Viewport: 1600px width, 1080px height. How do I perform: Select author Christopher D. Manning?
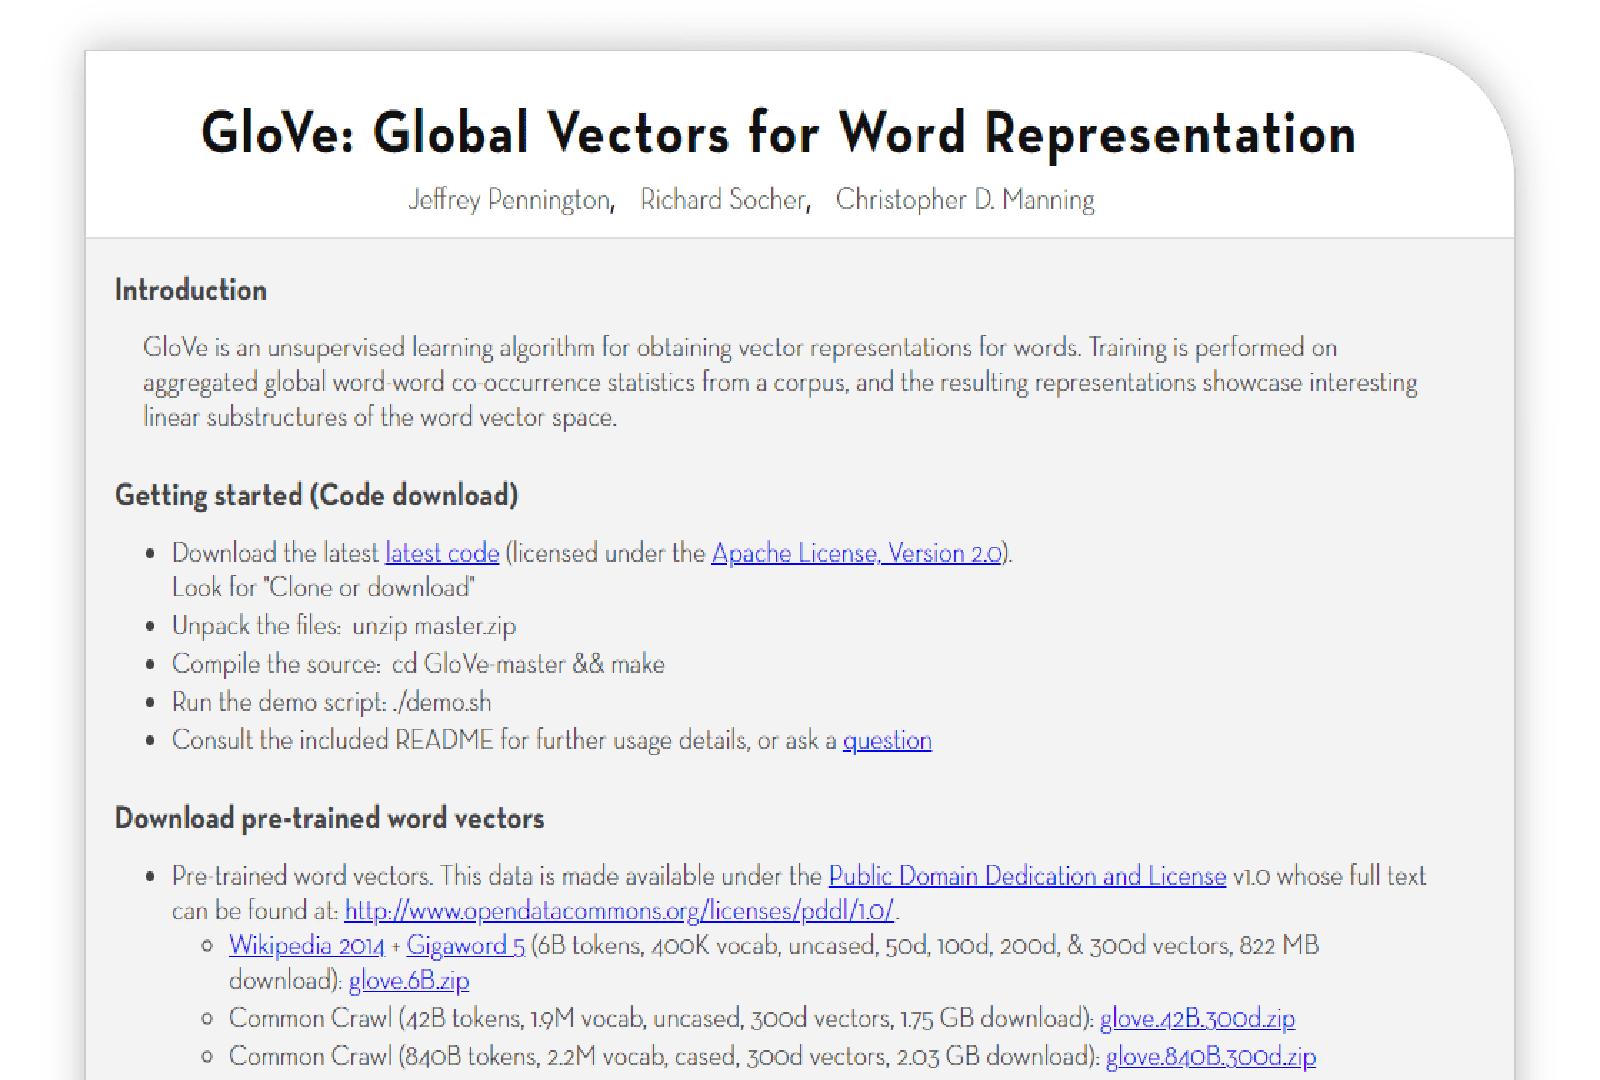click(x=964, y=200)
